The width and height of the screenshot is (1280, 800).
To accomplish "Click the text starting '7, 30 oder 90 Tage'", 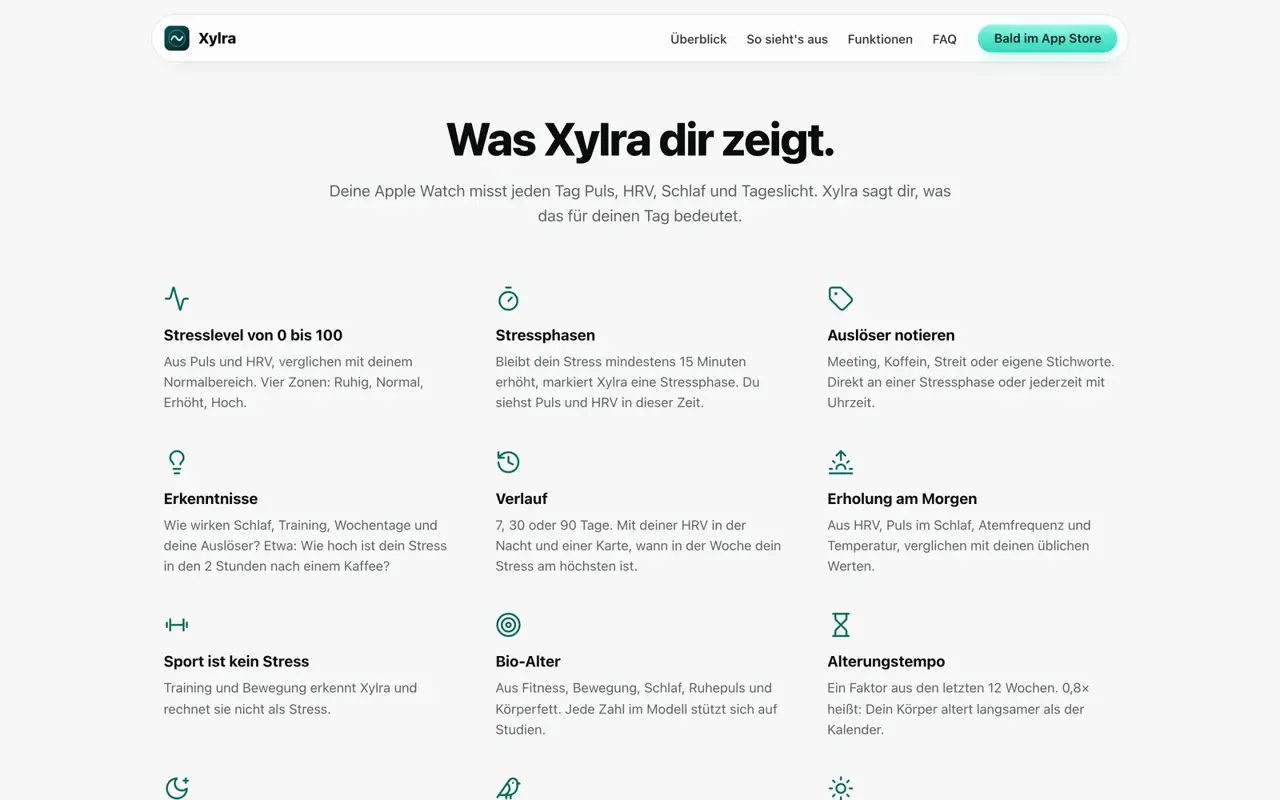I will click(638, 546).
